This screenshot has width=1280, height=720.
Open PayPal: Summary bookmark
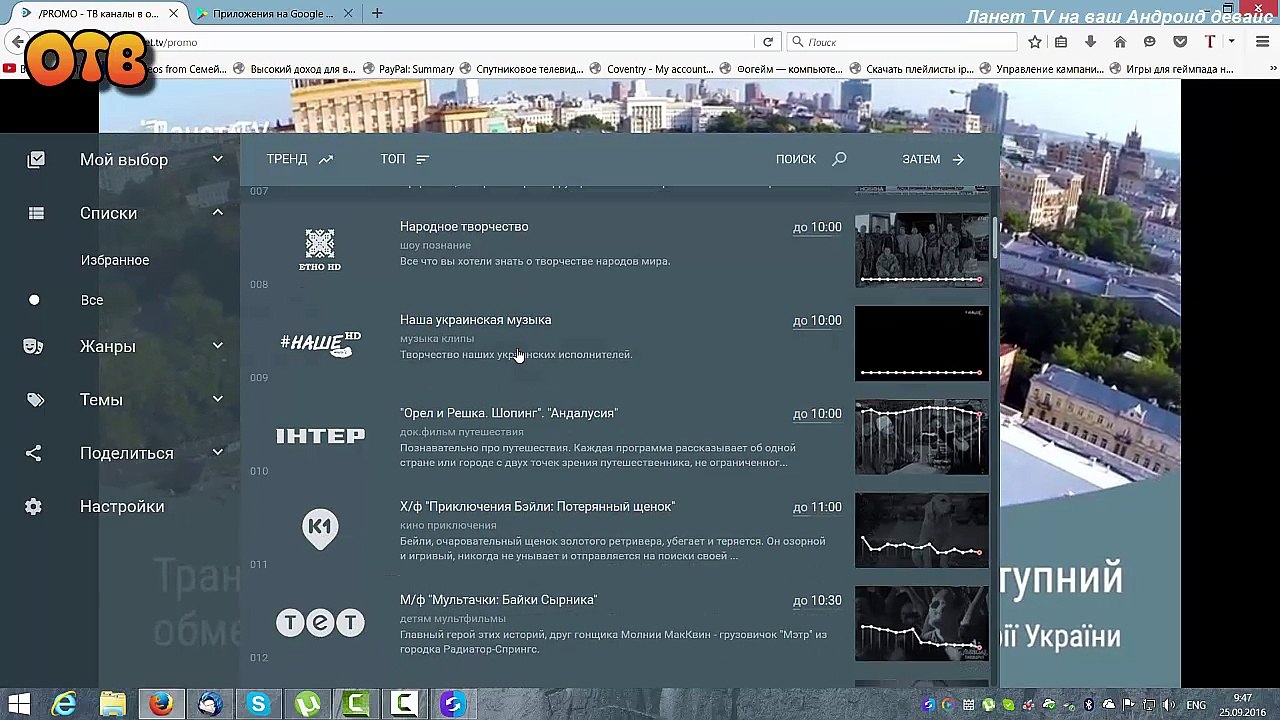(408, 69)
